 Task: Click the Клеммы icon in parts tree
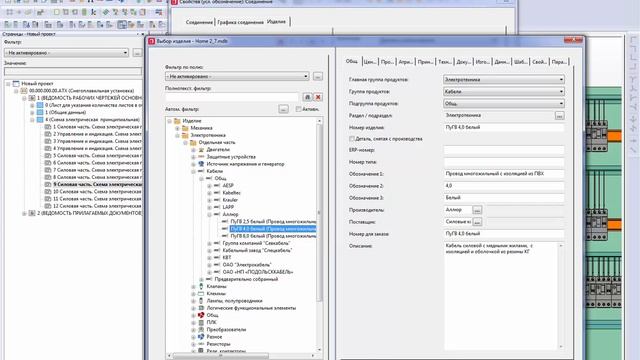[x=201, y=293]
